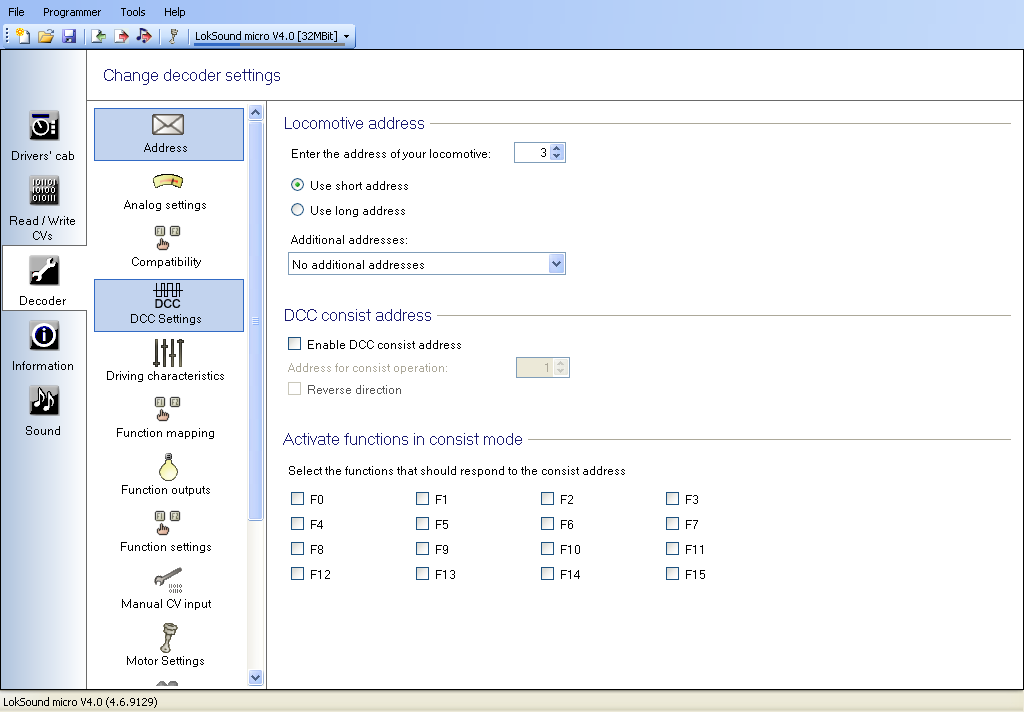The width and height of the screenshot is (1024, 712).
Task: Open the Information section
Action: coord(43,346)
